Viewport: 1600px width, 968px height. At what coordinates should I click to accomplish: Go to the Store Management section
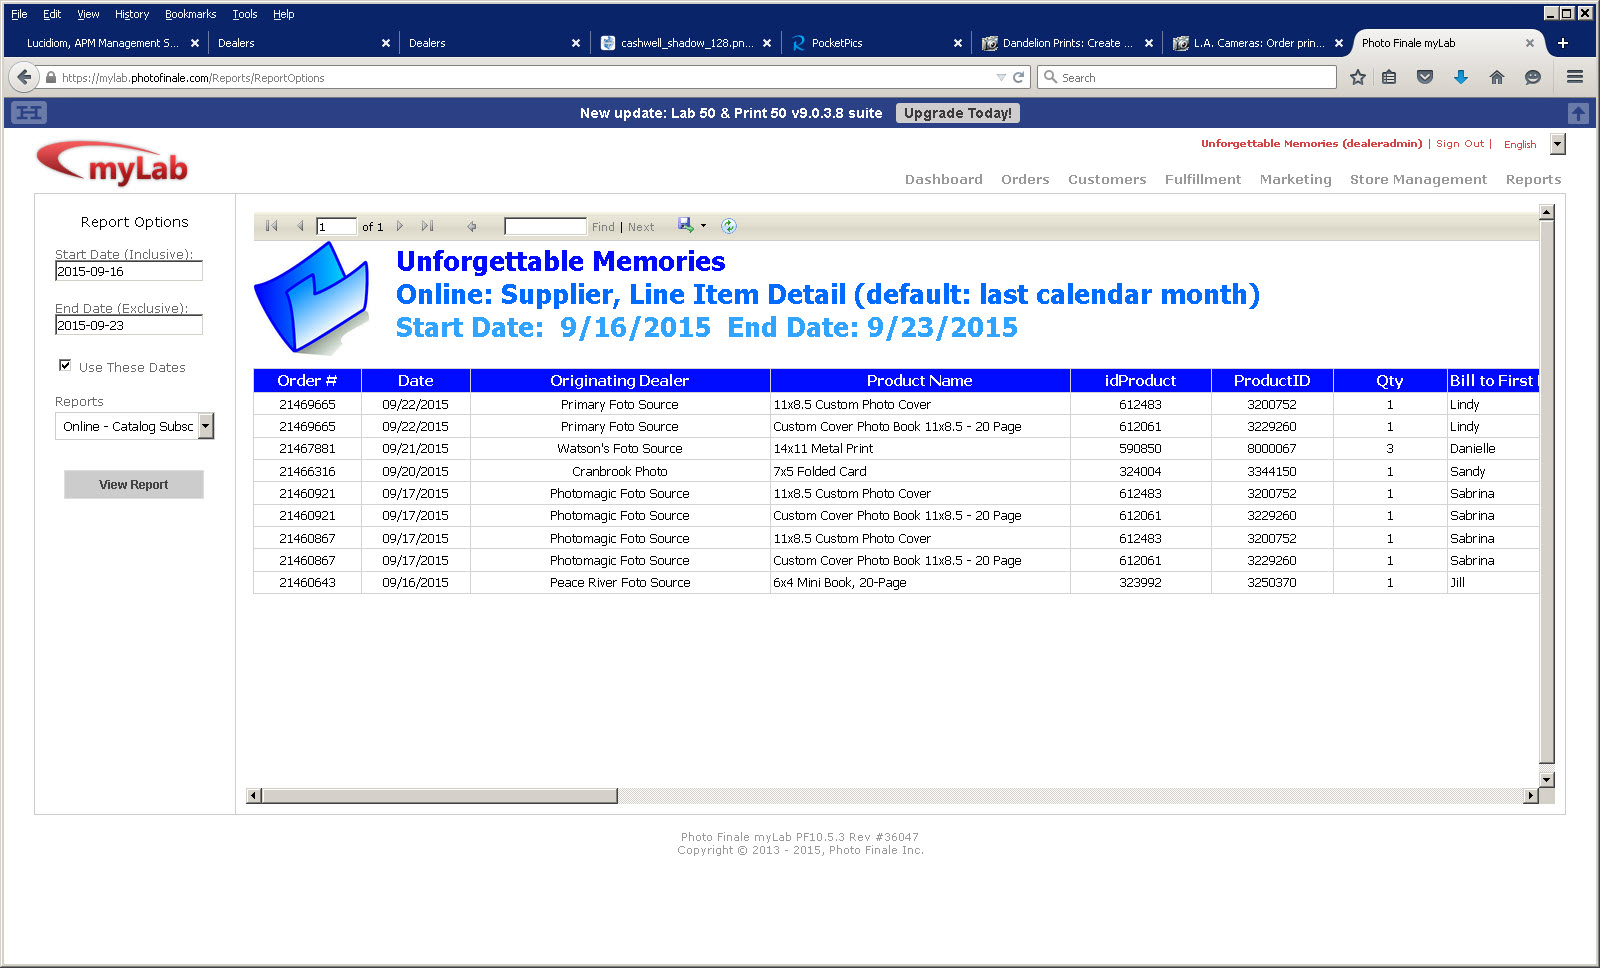(x=1418, y=180)
